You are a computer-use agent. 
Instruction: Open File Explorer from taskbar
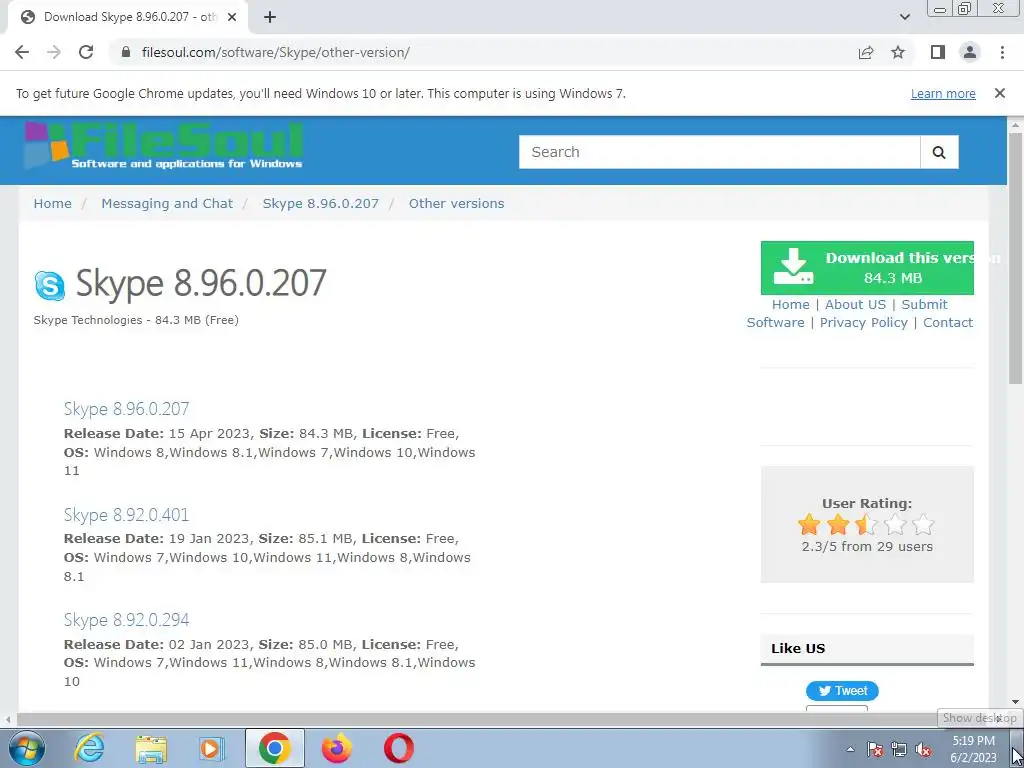click(151, 748)
